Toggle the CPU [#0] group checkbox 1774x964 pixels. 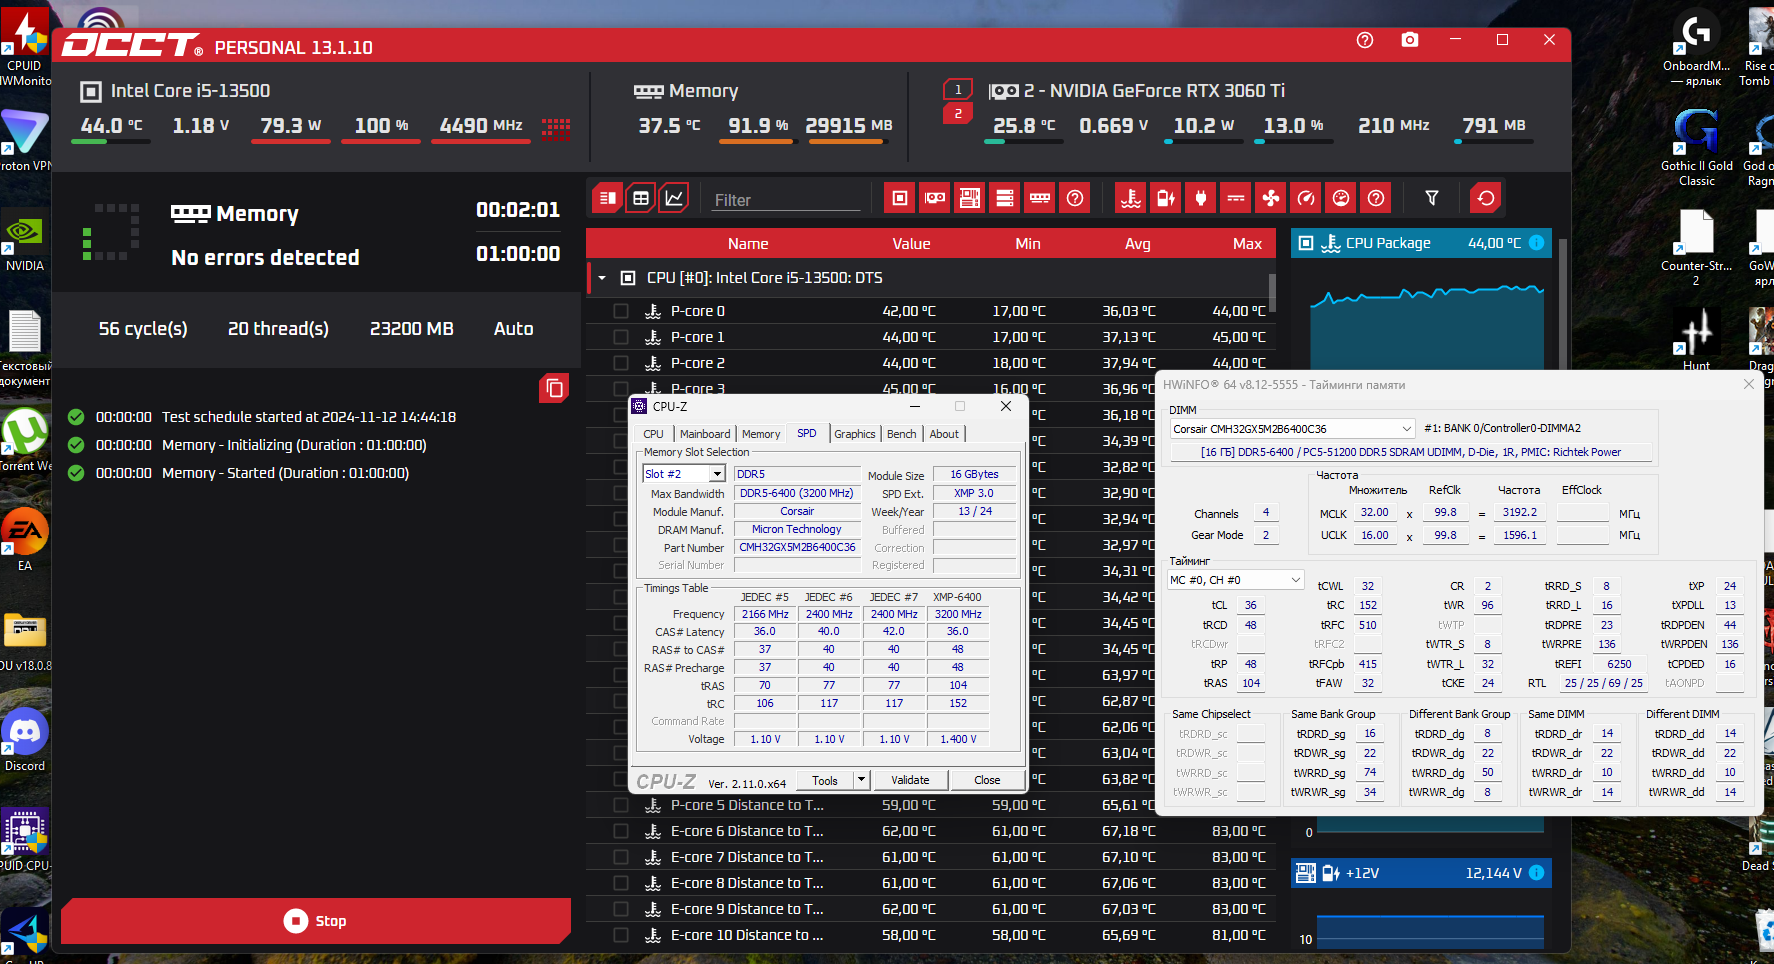628,278
